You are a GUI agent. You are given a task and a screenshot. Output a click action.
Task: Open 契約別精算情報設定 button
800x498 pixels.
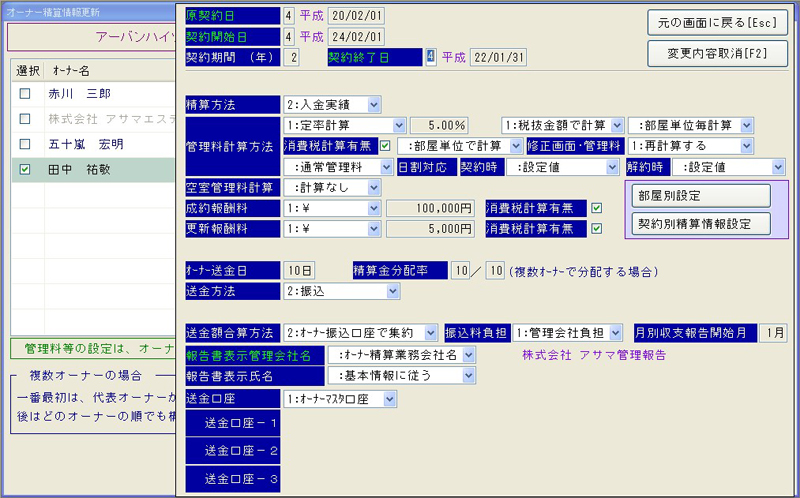point(700,223)
